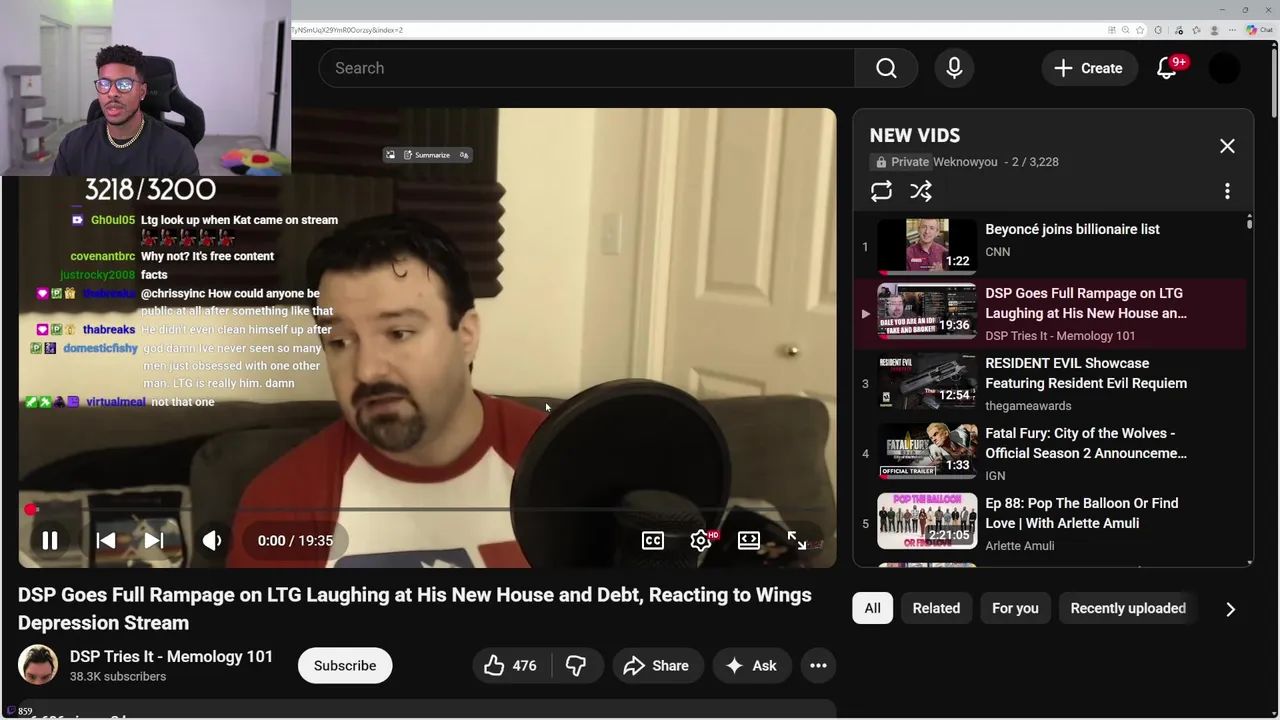Mute the video volume
The image size is (1280, 720).
click(212, 540)
